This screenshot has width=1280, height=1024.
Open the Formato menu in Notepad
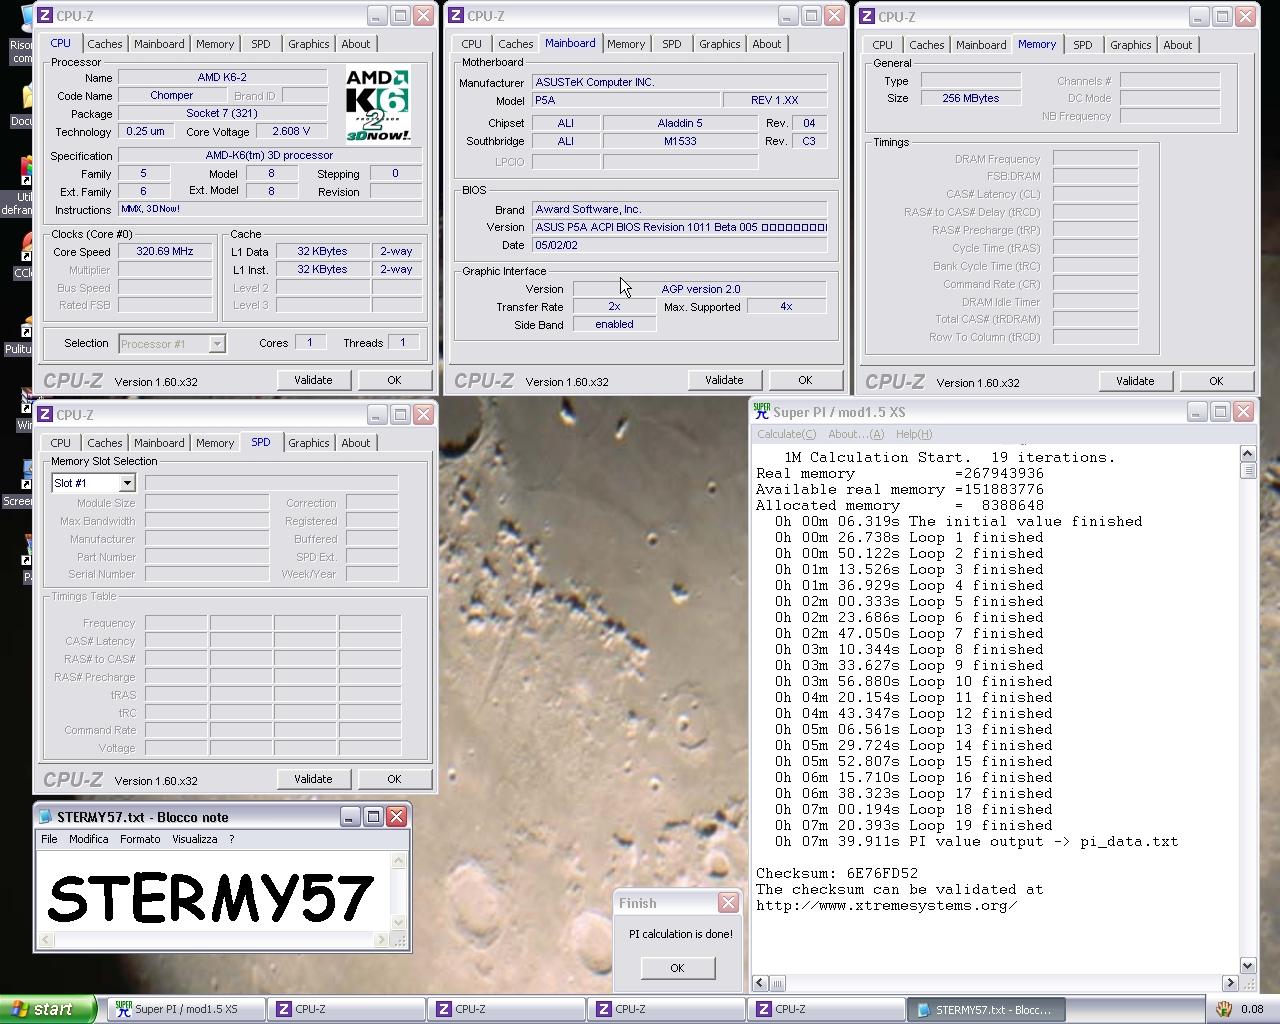[140, 839]
